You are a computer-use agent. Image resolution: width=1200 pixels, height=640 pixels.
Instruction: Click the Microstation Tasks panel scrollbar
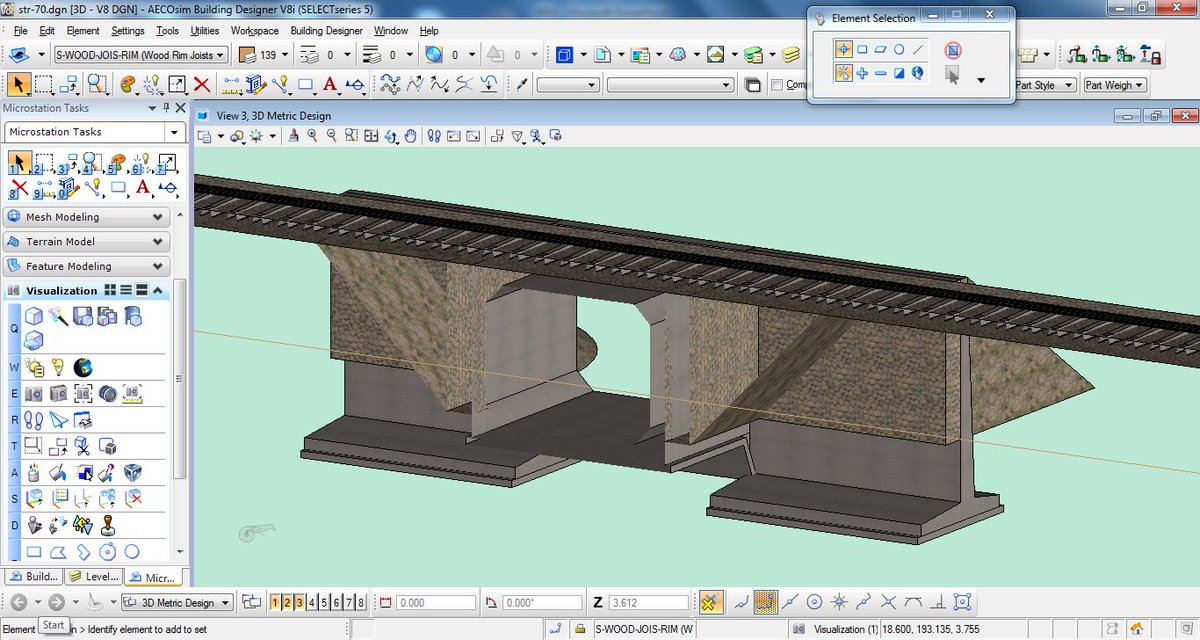coord(179,380)
